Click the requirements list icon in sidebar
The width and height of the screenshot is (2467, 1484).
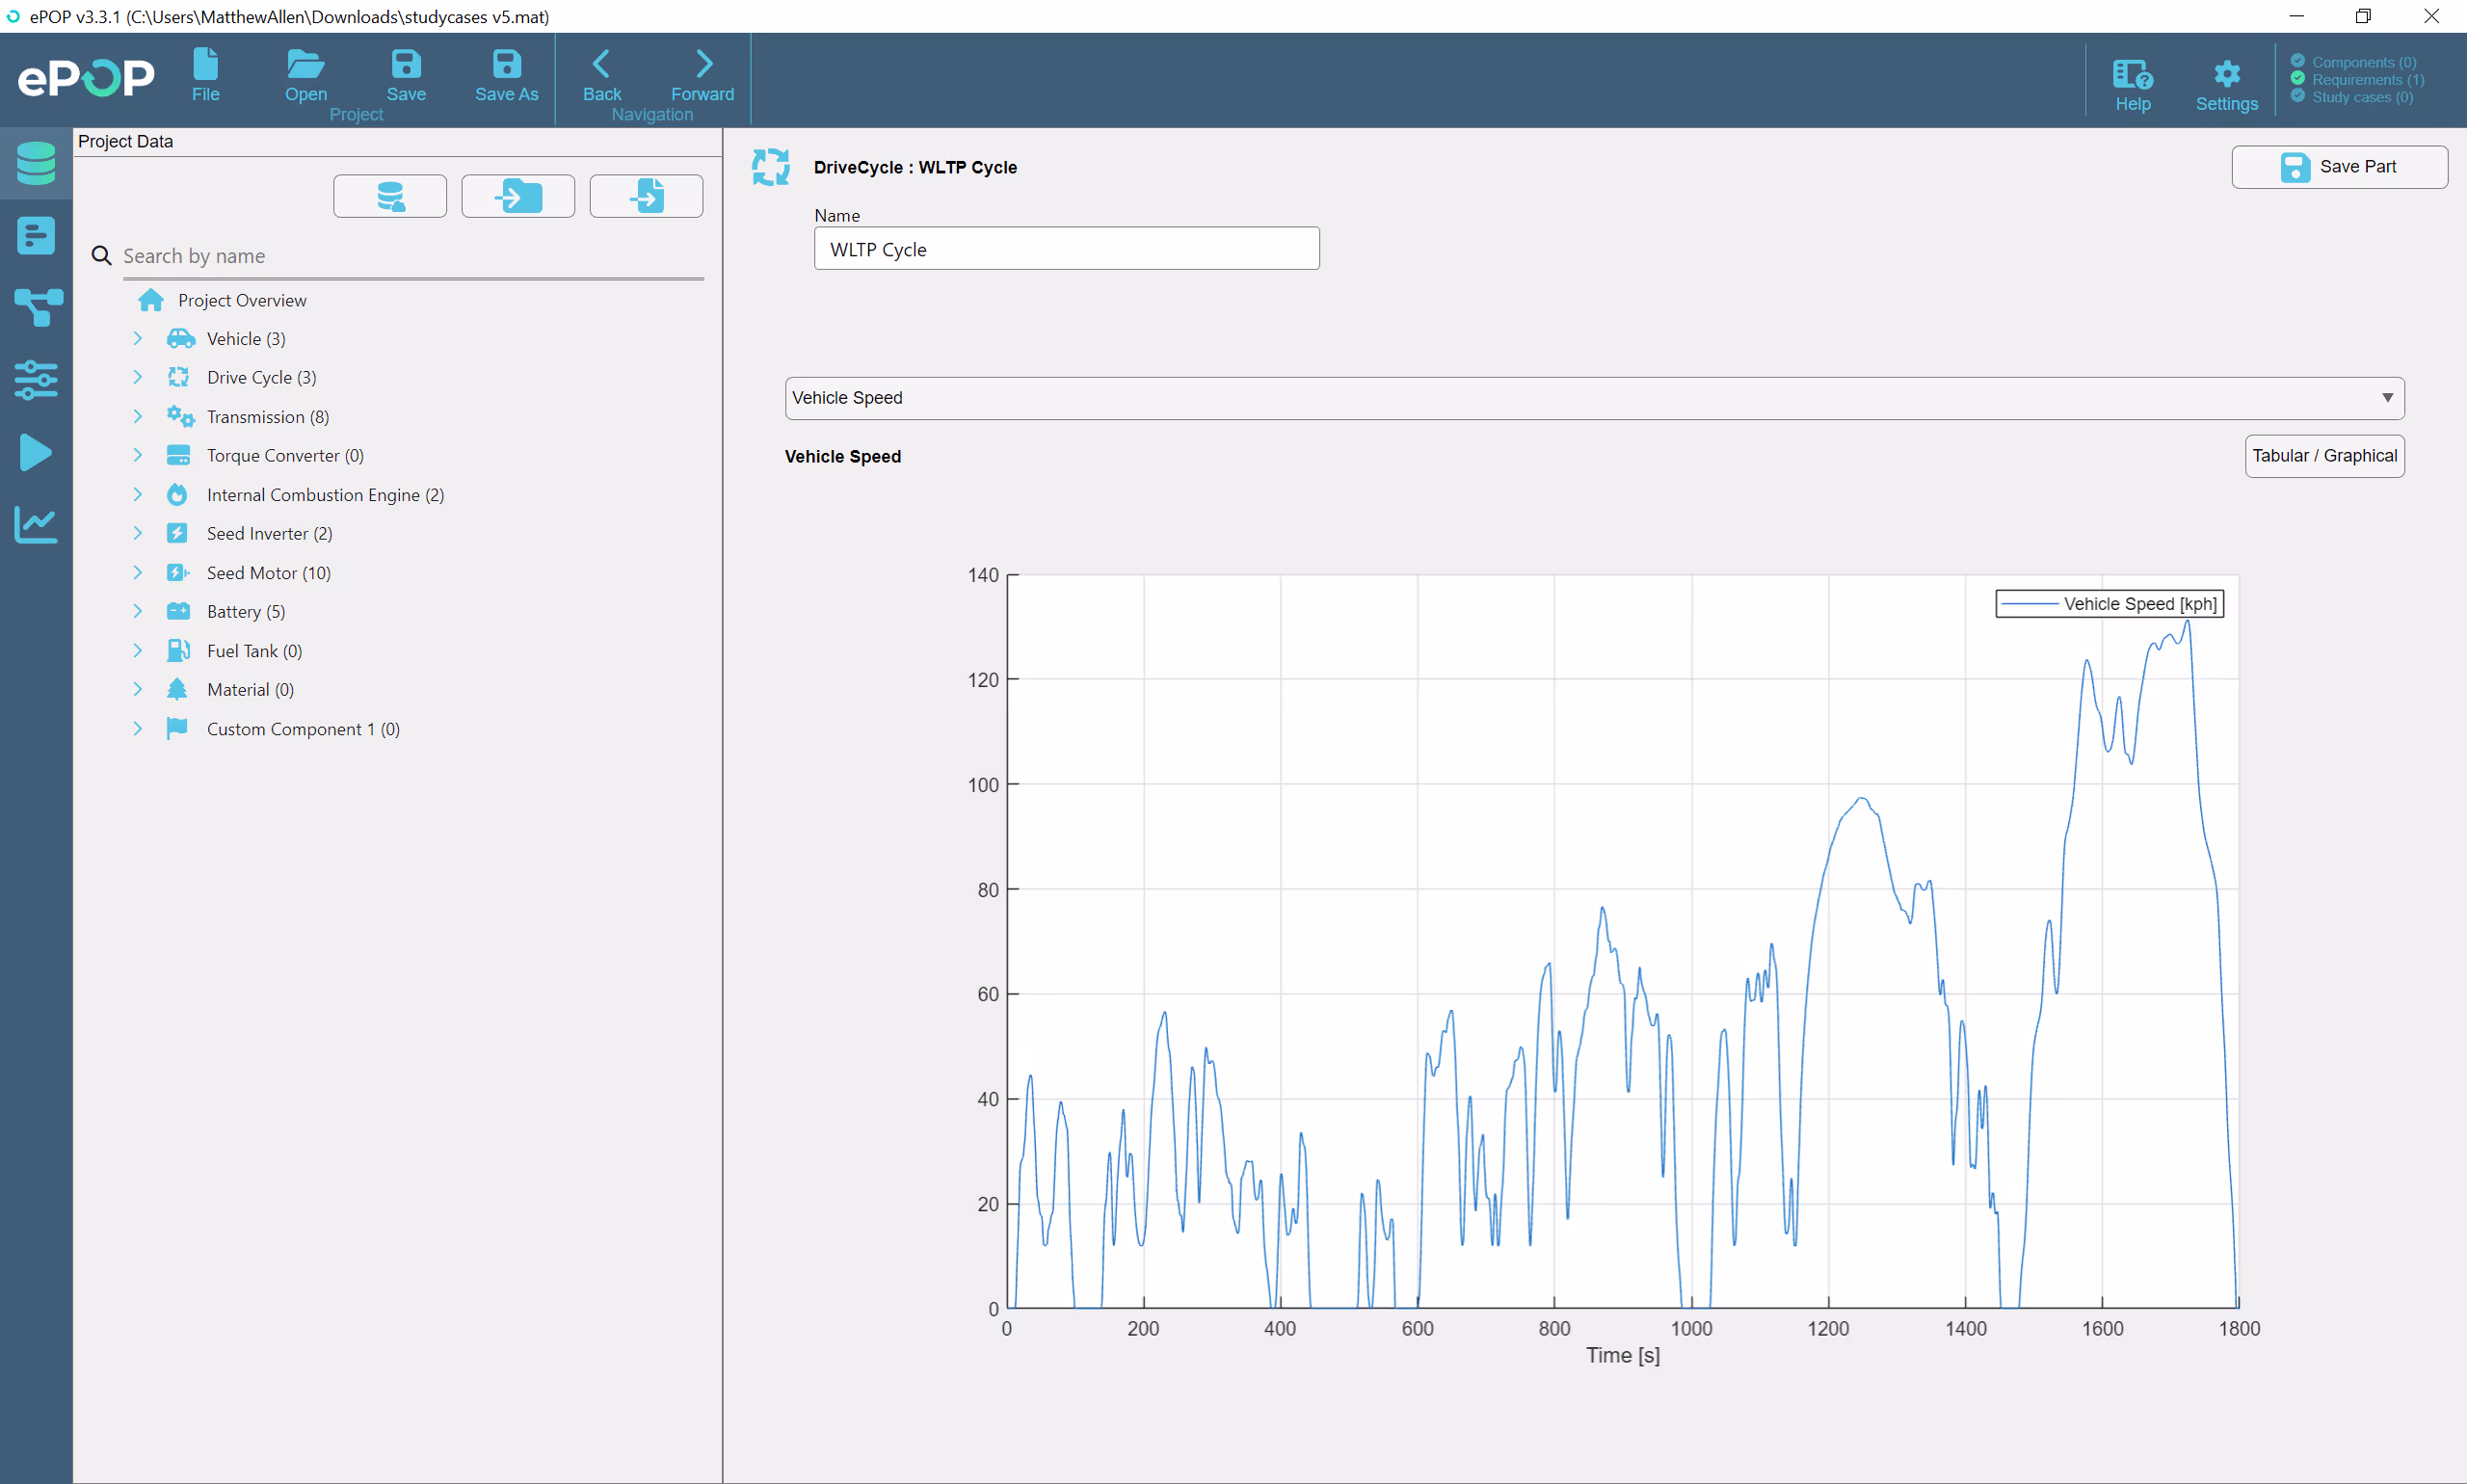pyautogui.click(x=36, y=236)
